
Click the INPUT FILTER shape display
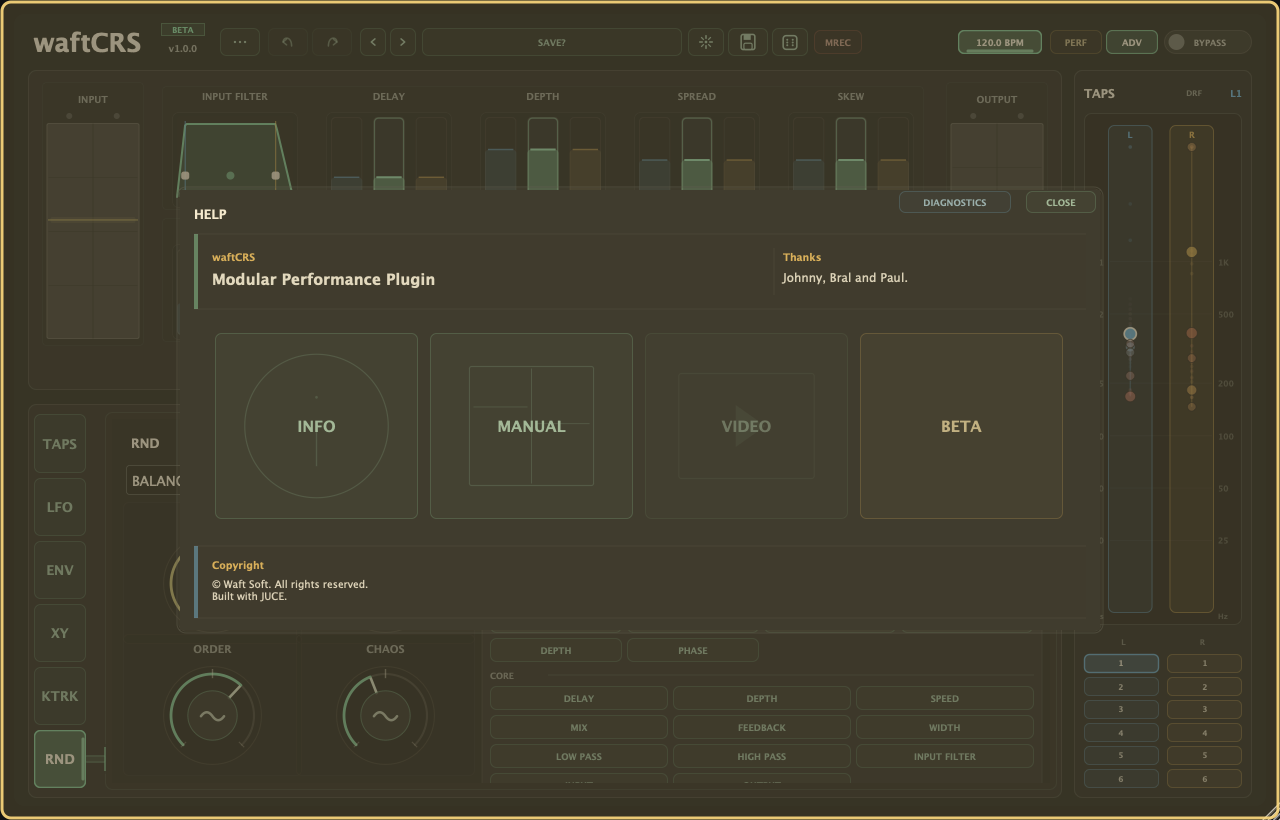point(235,155)
